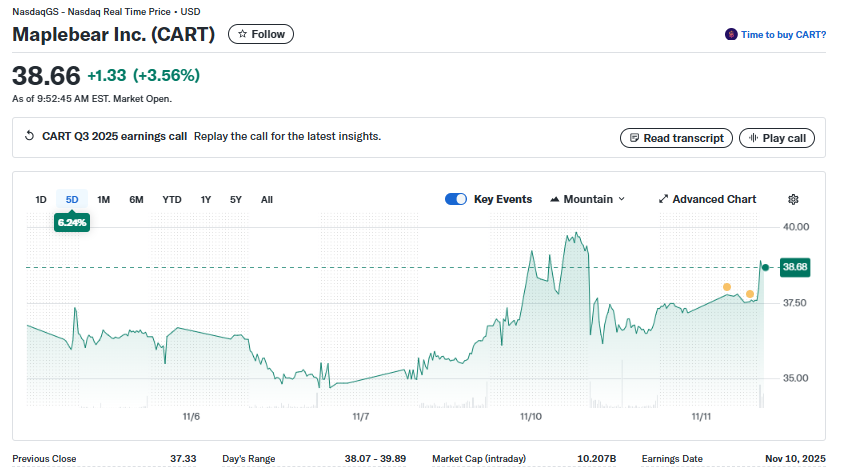
Task: Select the 1D time range tab
Action: pos(41,199)
